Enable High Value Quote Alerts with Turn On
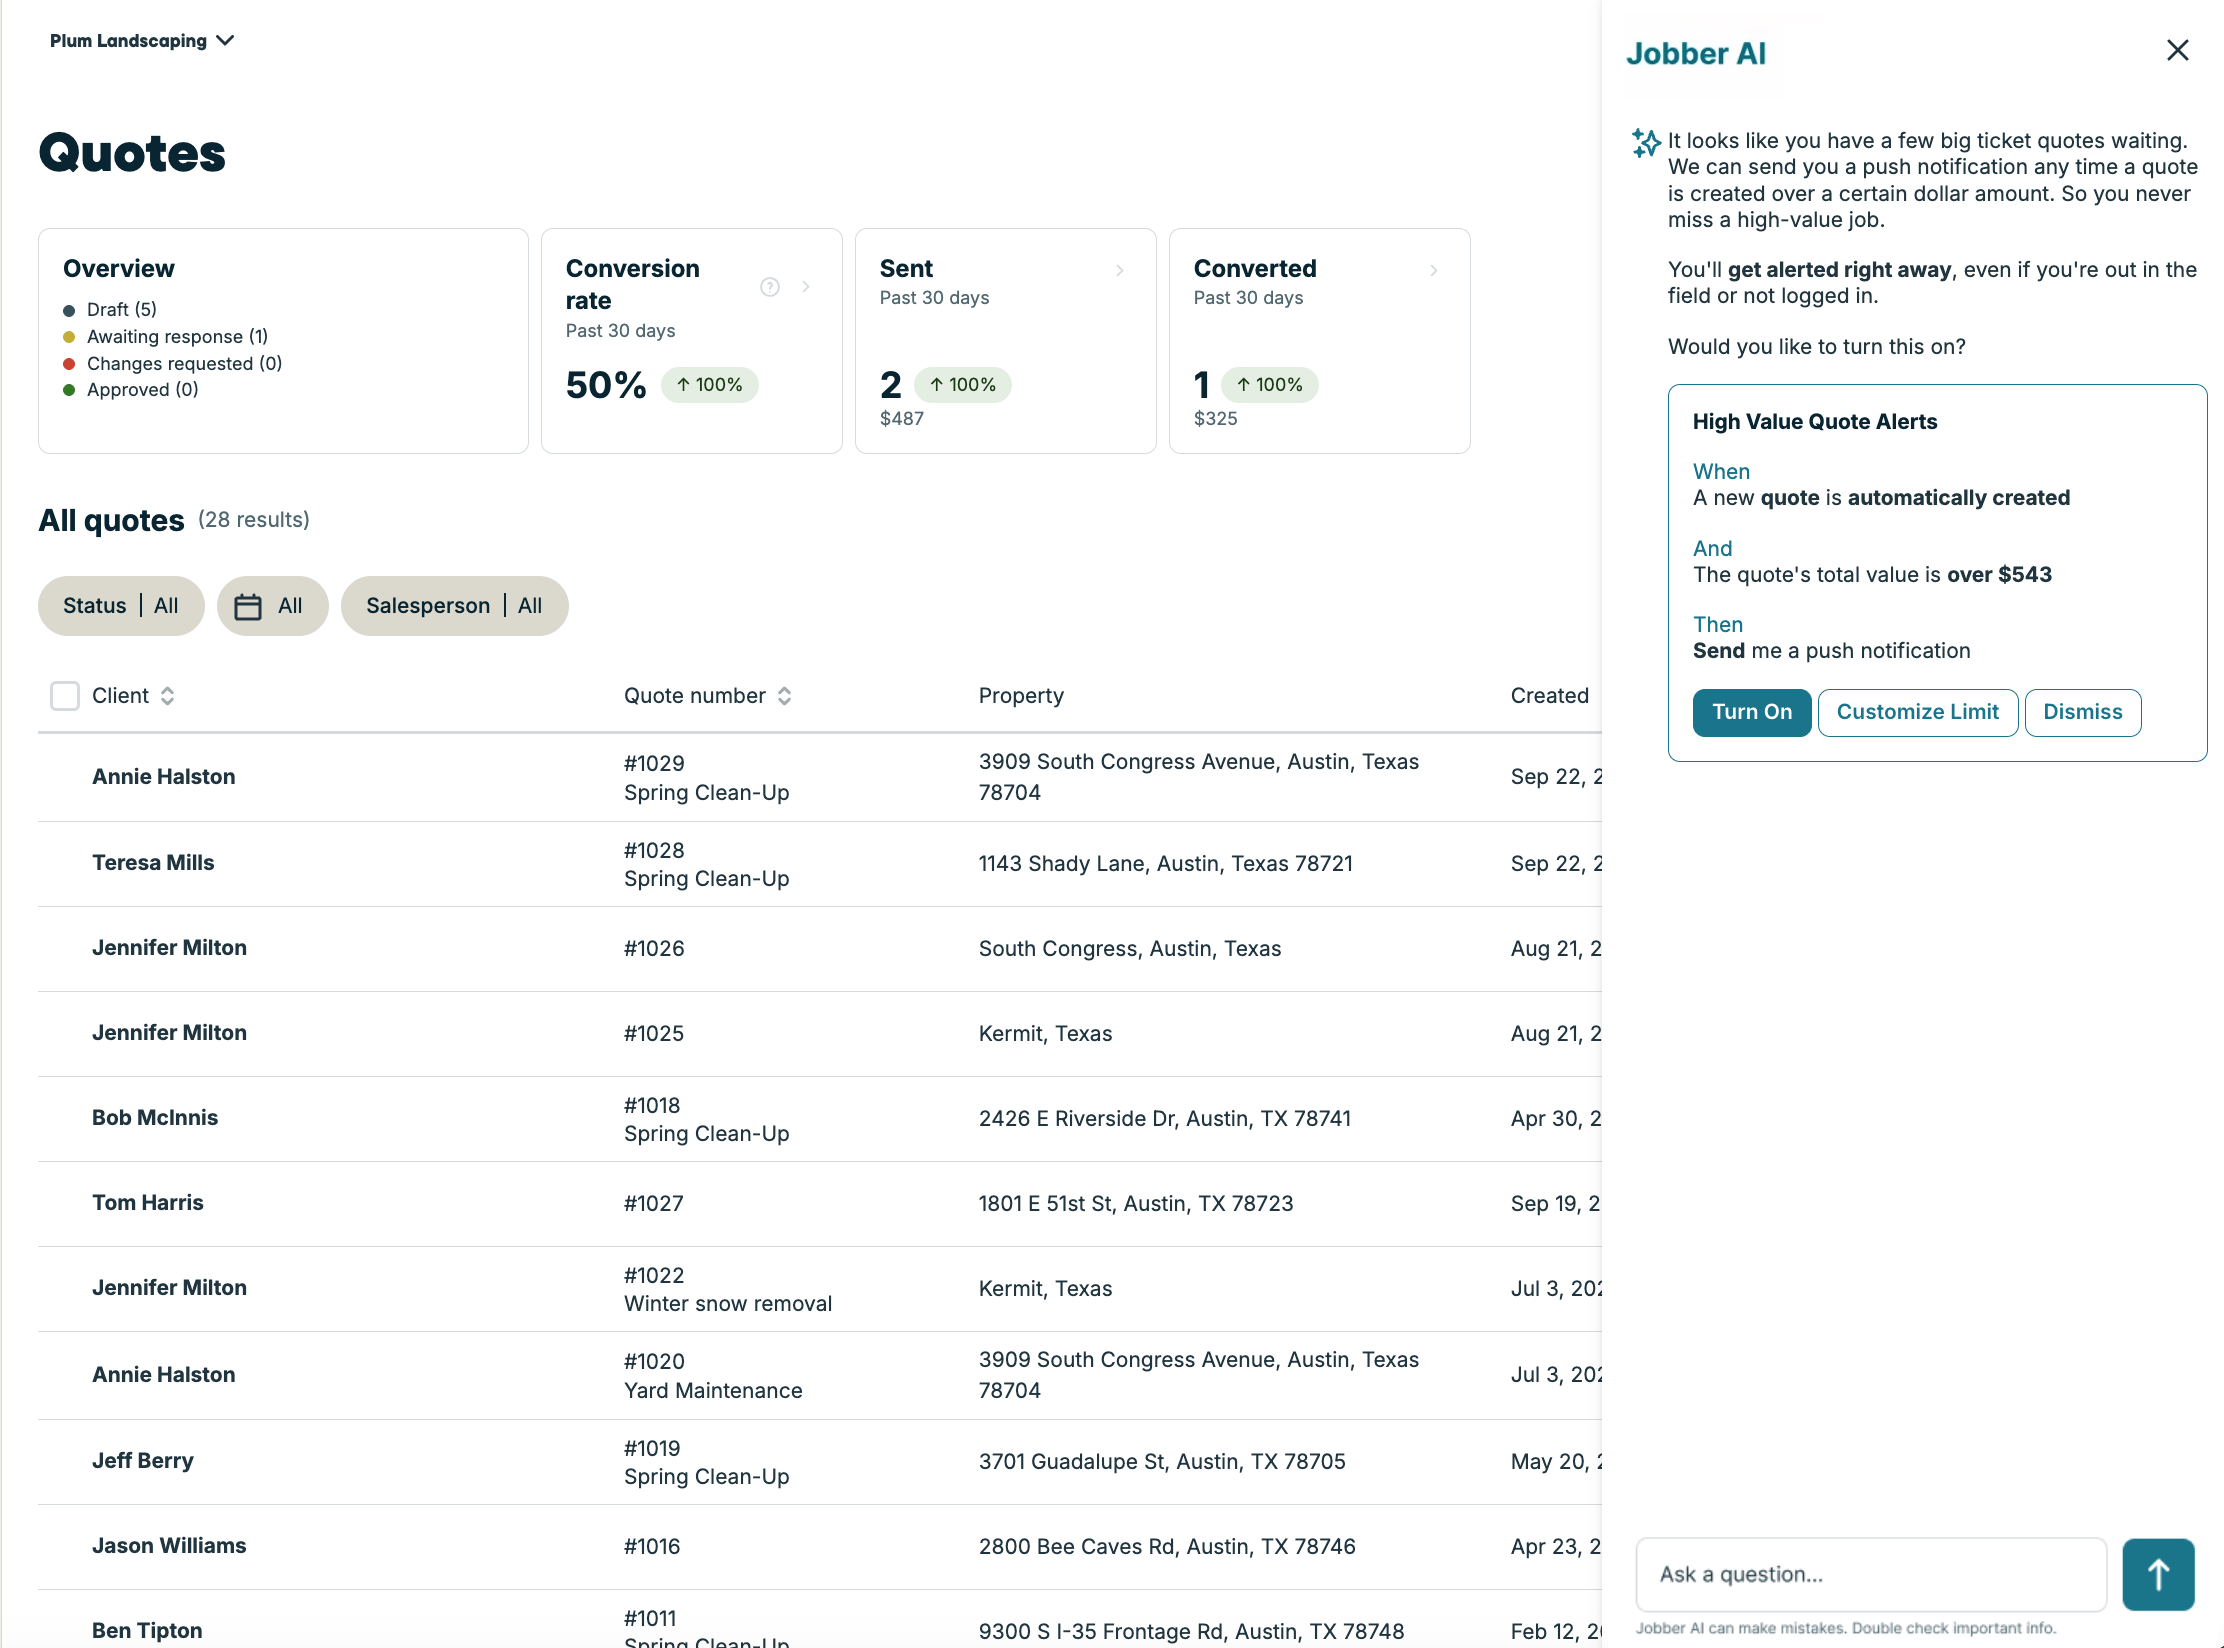 (1751, 712)
